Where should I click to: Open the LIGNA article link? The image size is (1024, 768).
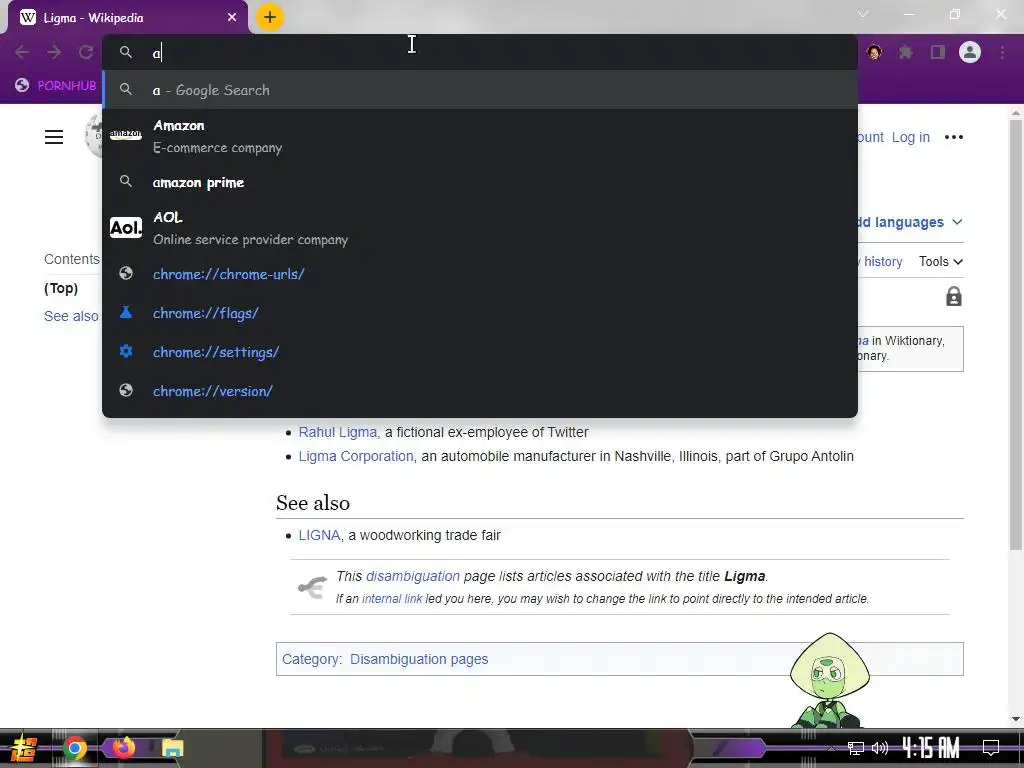coord(319,535)
